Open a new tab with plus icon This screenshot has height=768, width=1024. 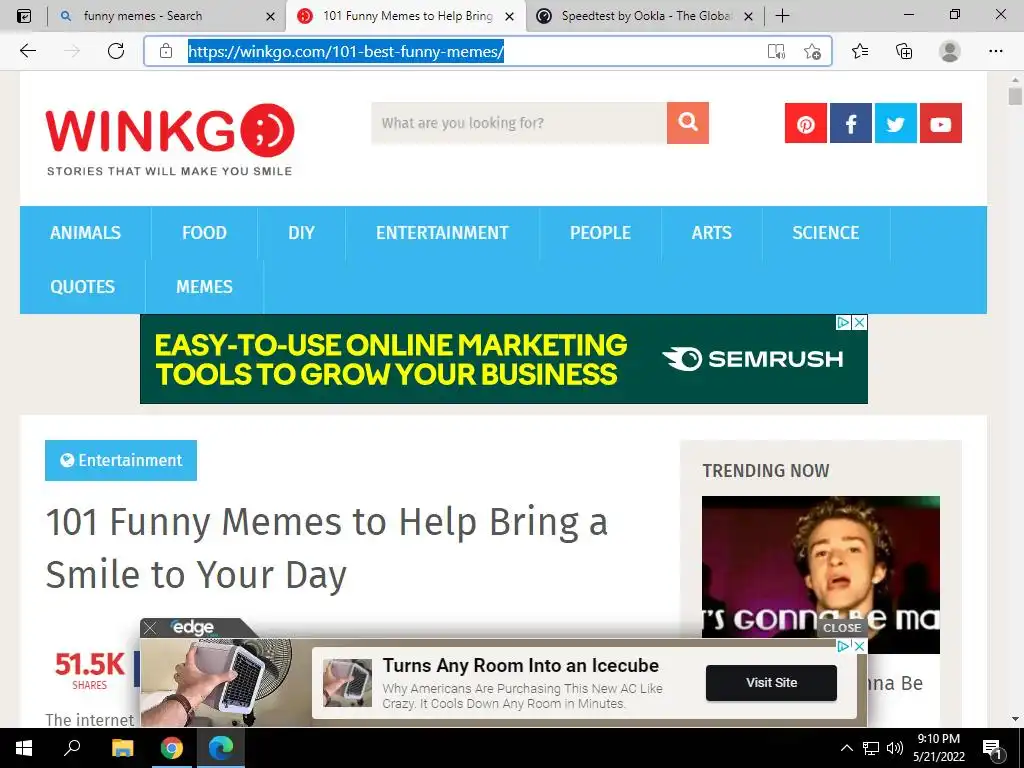coord(782,16)
